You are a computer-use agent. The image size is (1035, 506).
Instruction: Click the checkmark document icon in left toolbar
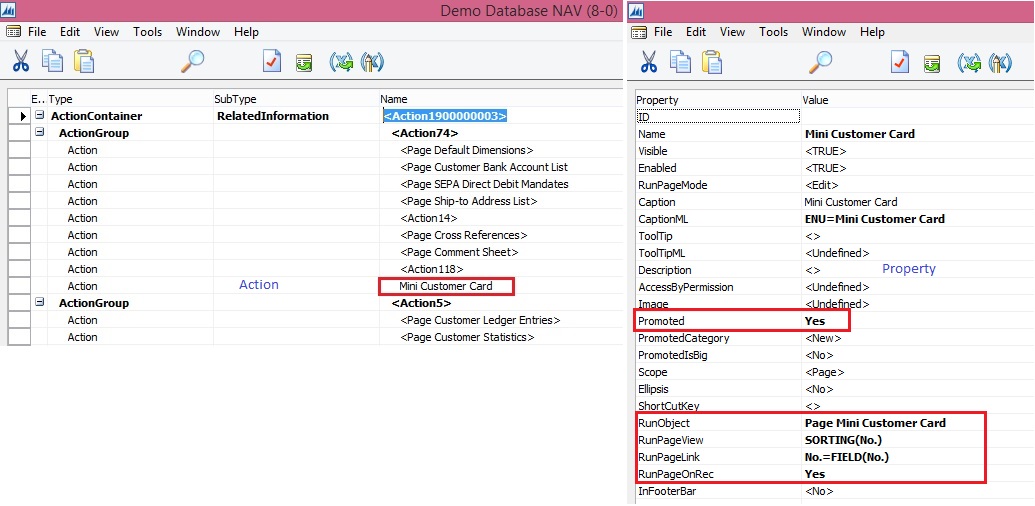pyautogui.click(x=272, y=61)
